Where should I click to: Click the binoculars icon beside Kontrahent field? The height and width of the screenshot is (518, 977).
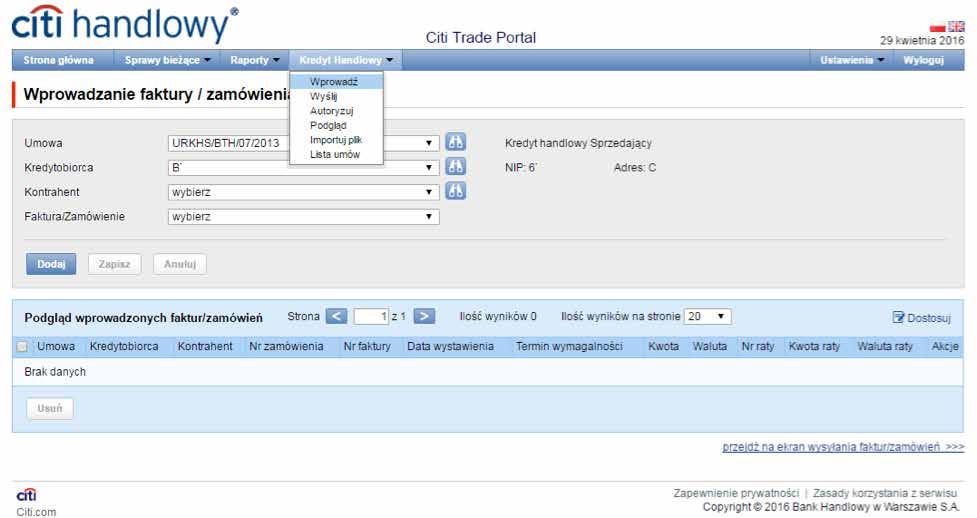click(x=455, y=191)
